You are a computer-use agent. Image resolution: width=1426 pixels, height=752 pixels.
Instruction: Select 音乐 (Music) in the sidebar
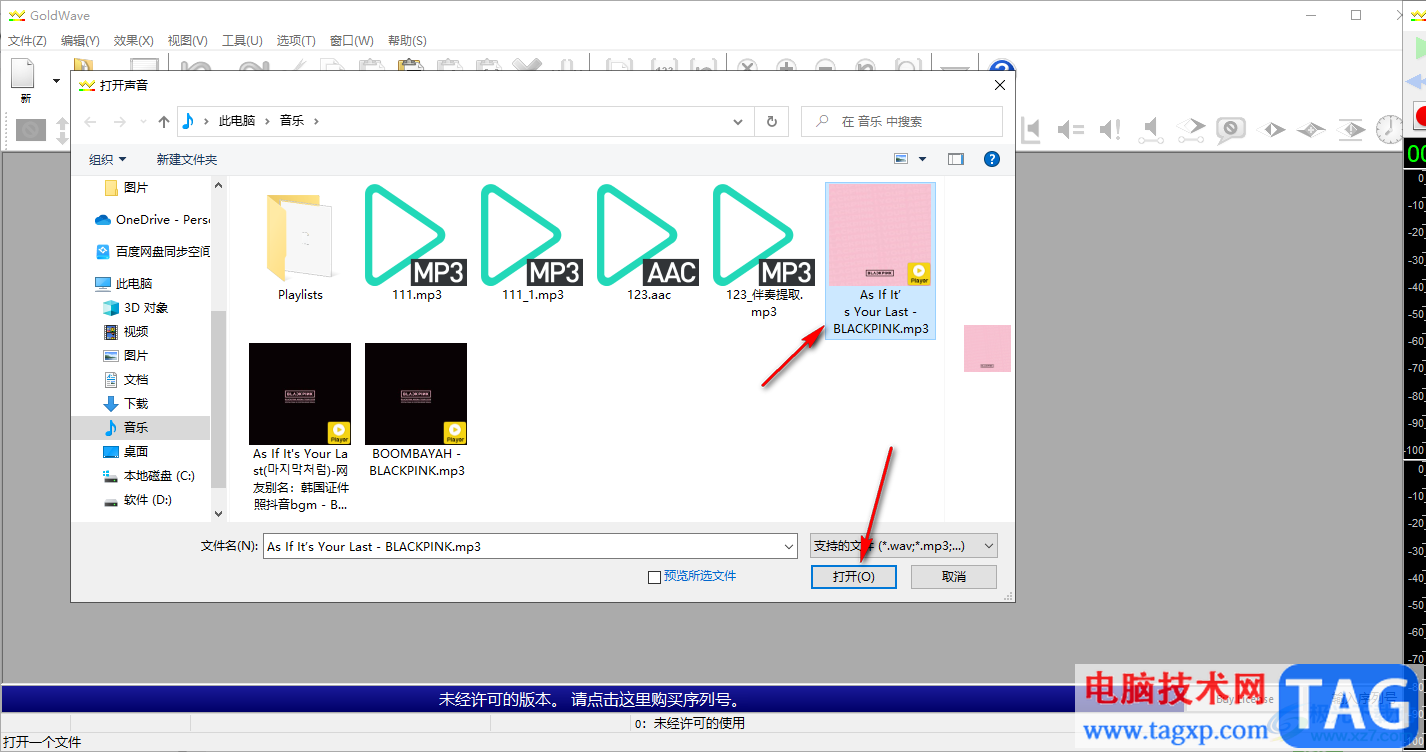(x=140, y=428)
